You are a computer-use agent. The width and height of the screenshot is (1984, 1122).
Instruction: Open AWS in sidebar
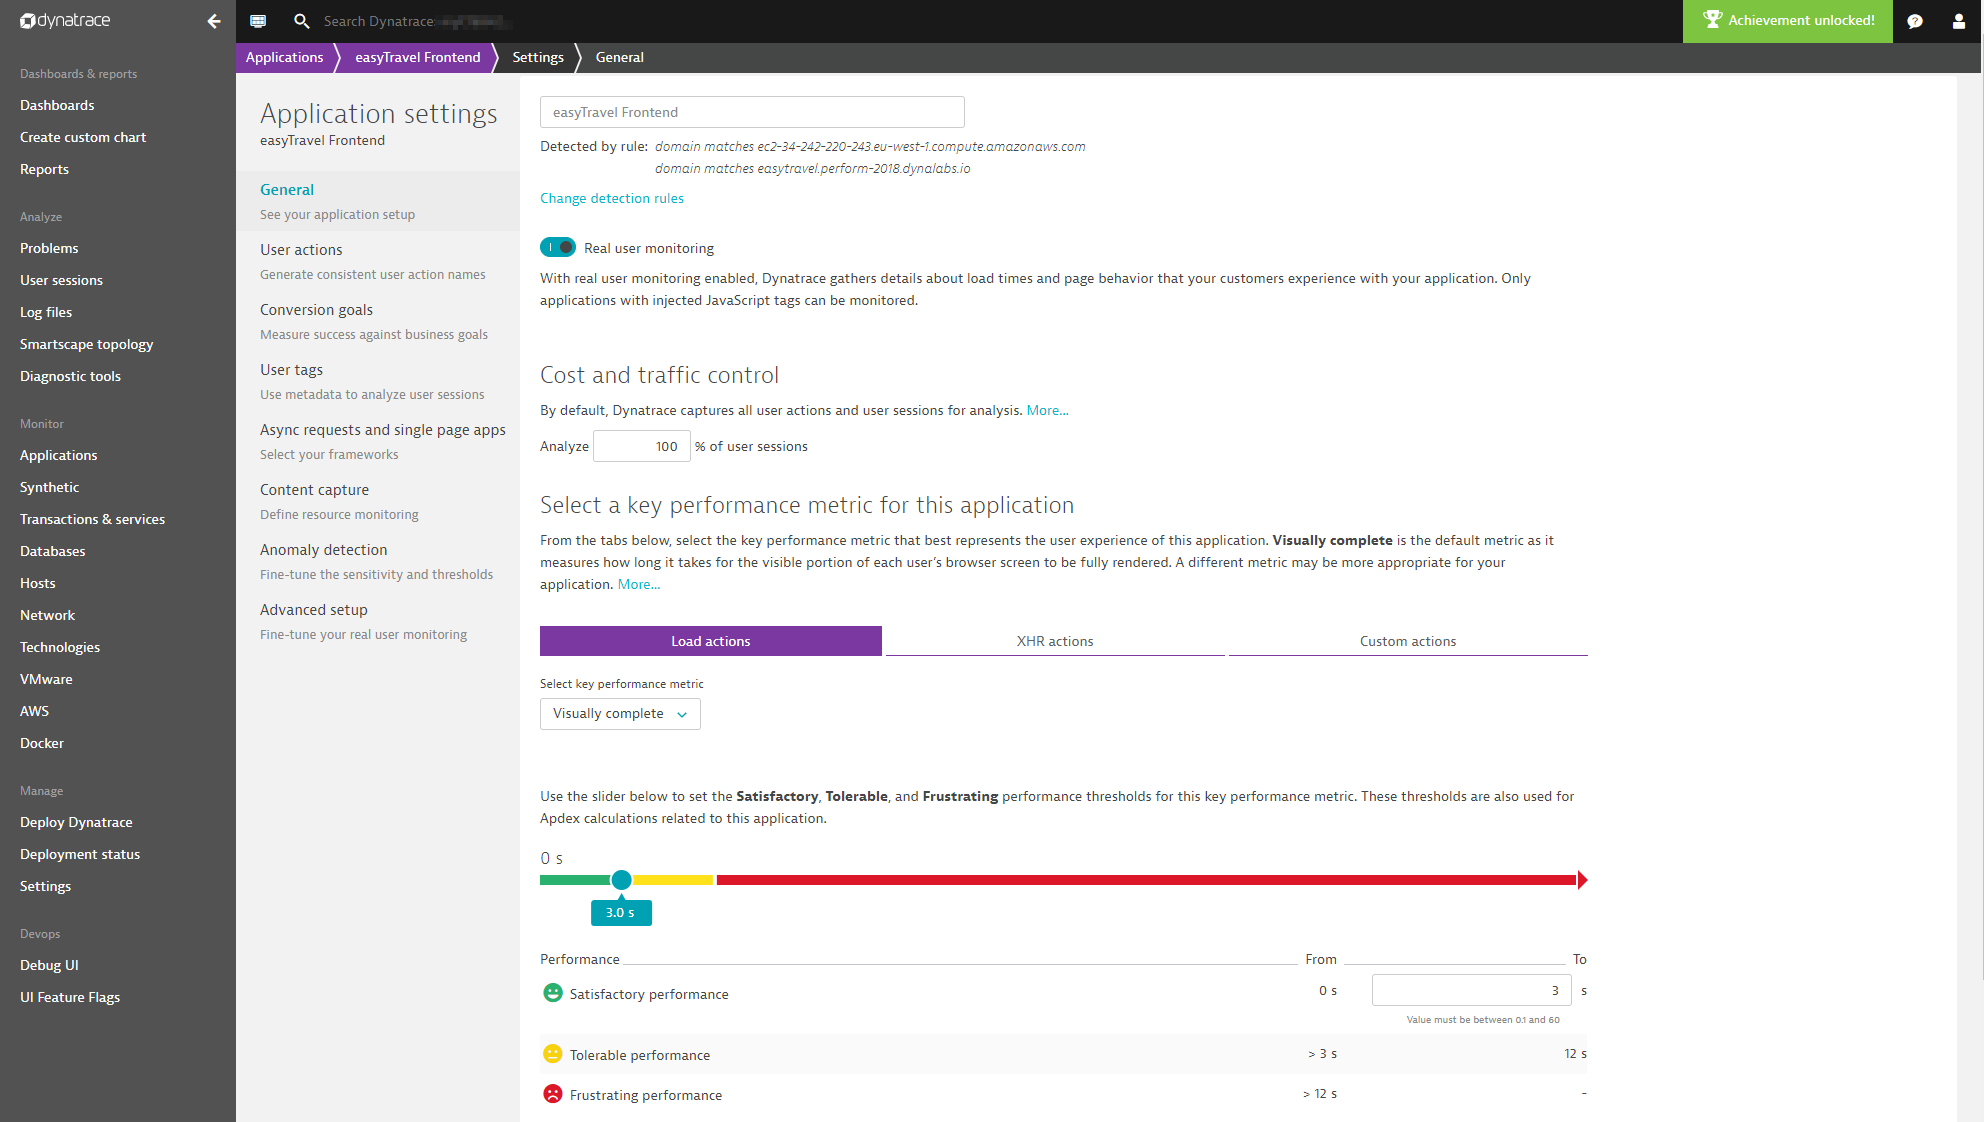[x=34, y=711]
